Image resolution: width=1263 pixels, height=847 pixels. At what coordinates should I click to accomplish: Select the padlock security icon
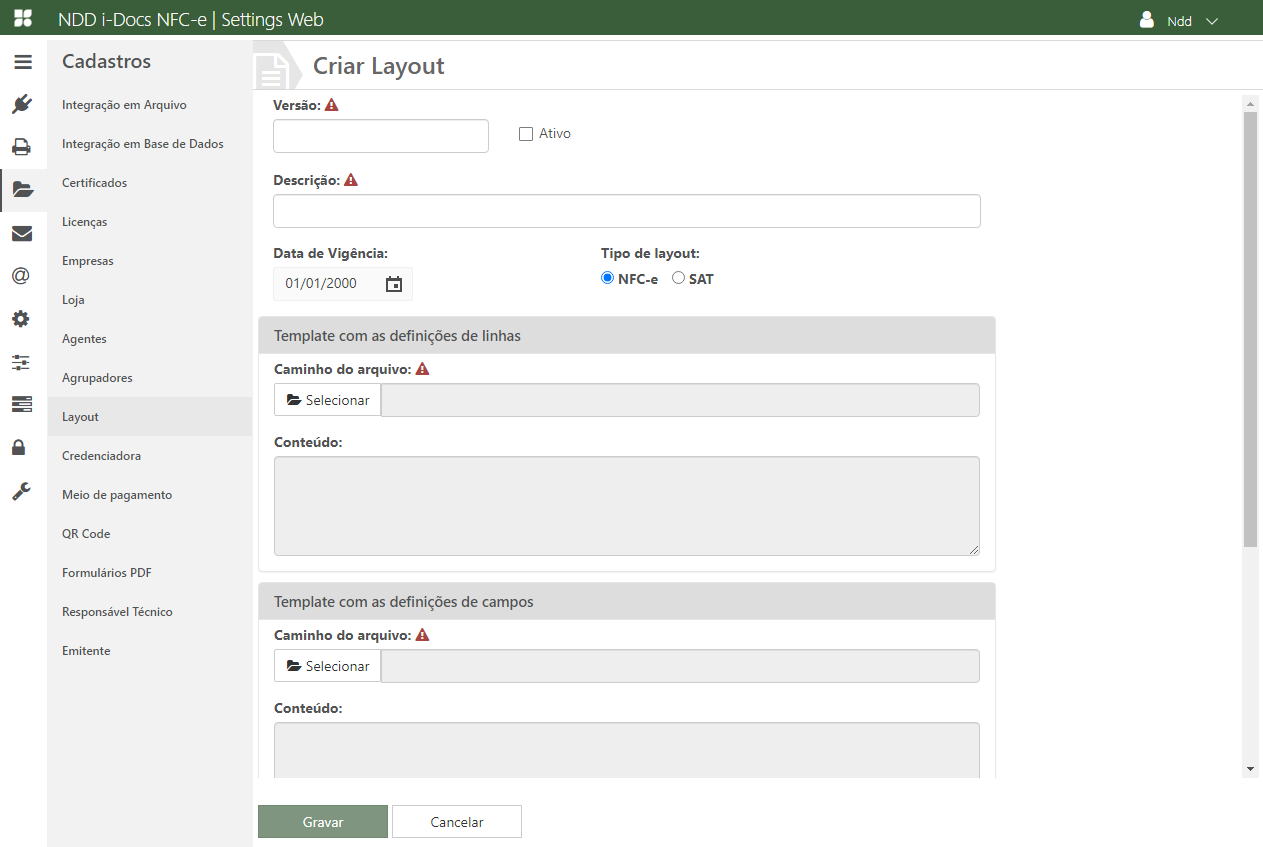[x=19, y=447]
